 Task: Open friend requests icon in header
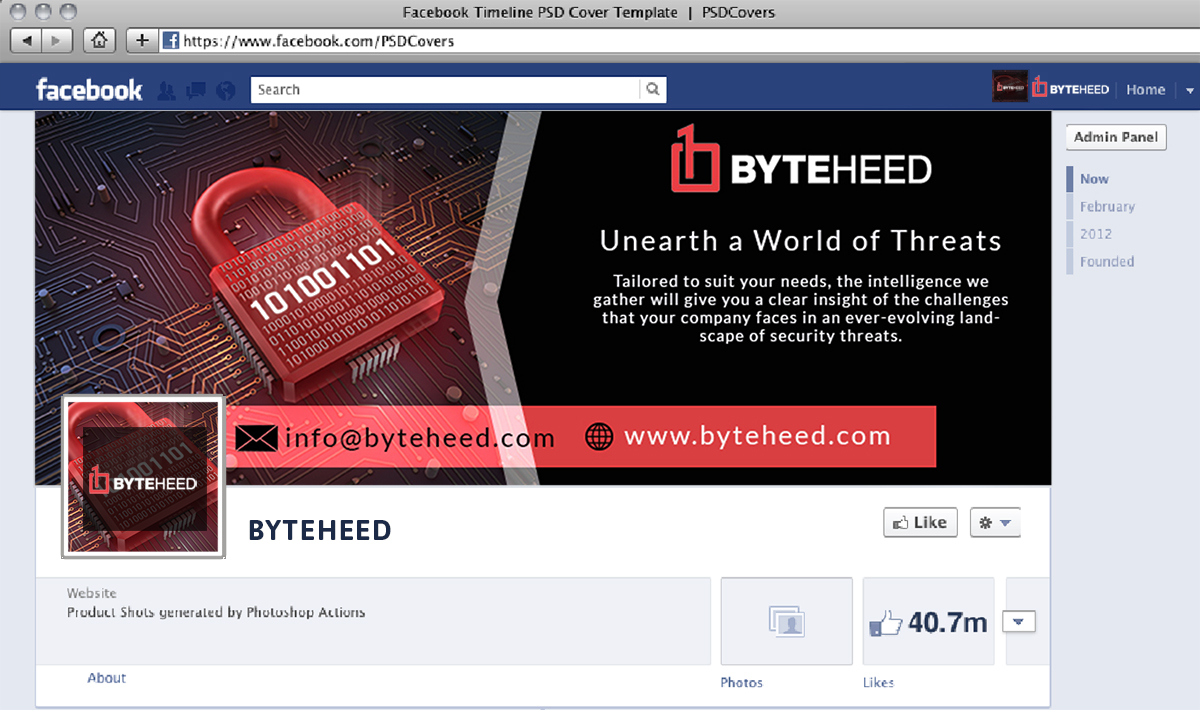coord(167,90)
